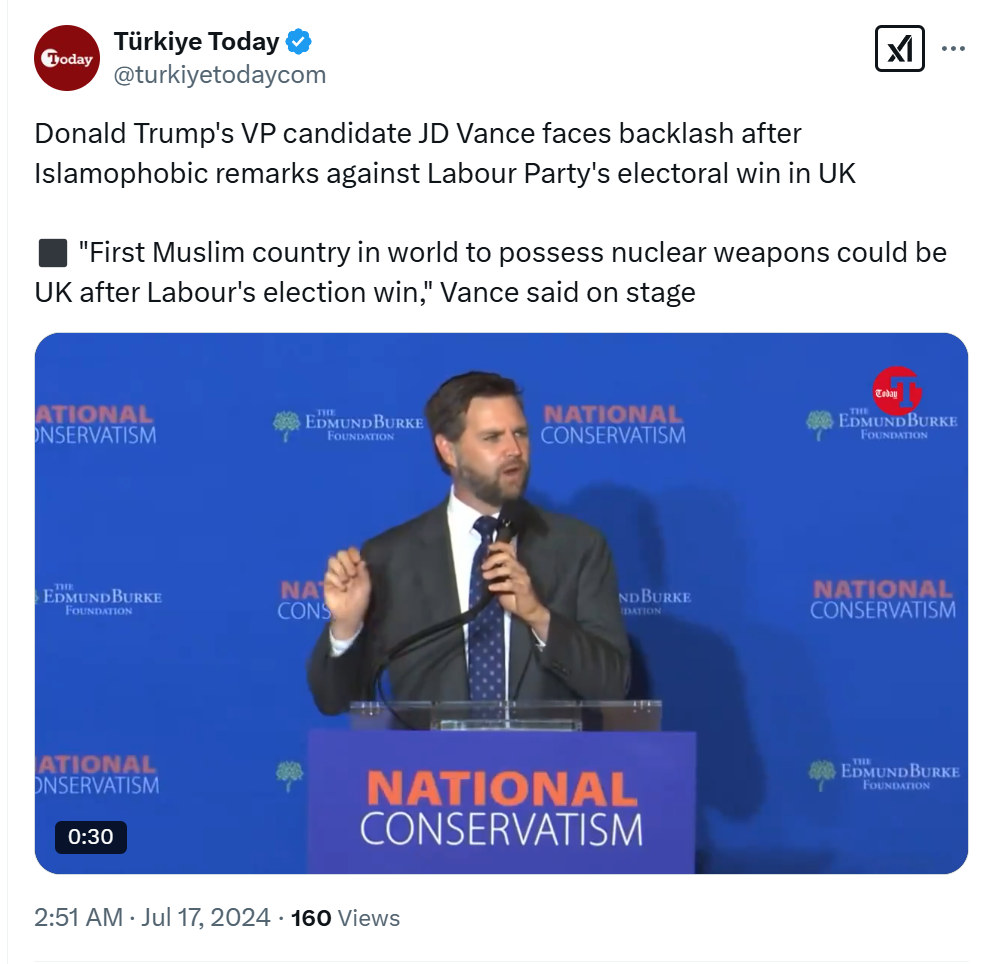Click the Jul 17, 2024 date
The width and height of the screenshot is (984, 964).
coord(205,918)
